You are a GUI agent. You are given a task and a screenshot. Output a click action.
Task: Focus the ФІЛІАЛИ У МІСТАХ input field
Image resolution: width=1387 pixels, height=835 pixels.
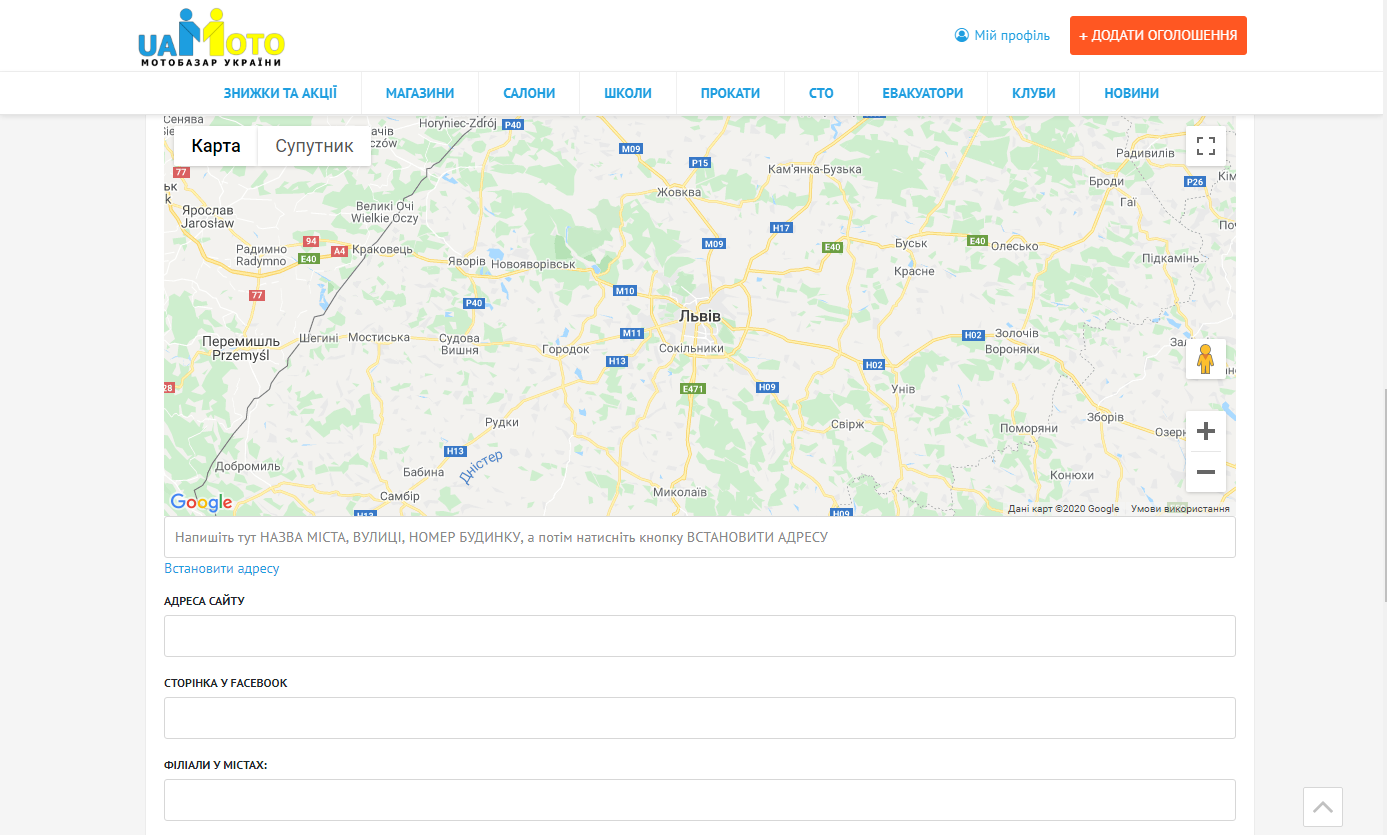coord(700,800)
